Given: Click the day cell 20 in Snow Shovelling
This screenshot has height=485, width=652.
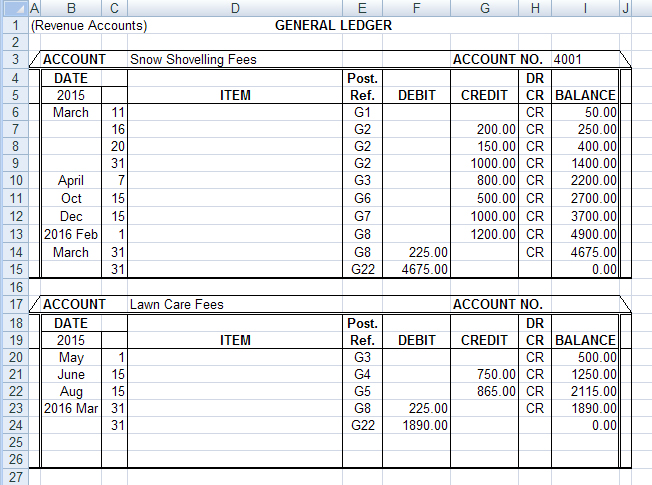Looking at the screenshot, I should point(118,146).
